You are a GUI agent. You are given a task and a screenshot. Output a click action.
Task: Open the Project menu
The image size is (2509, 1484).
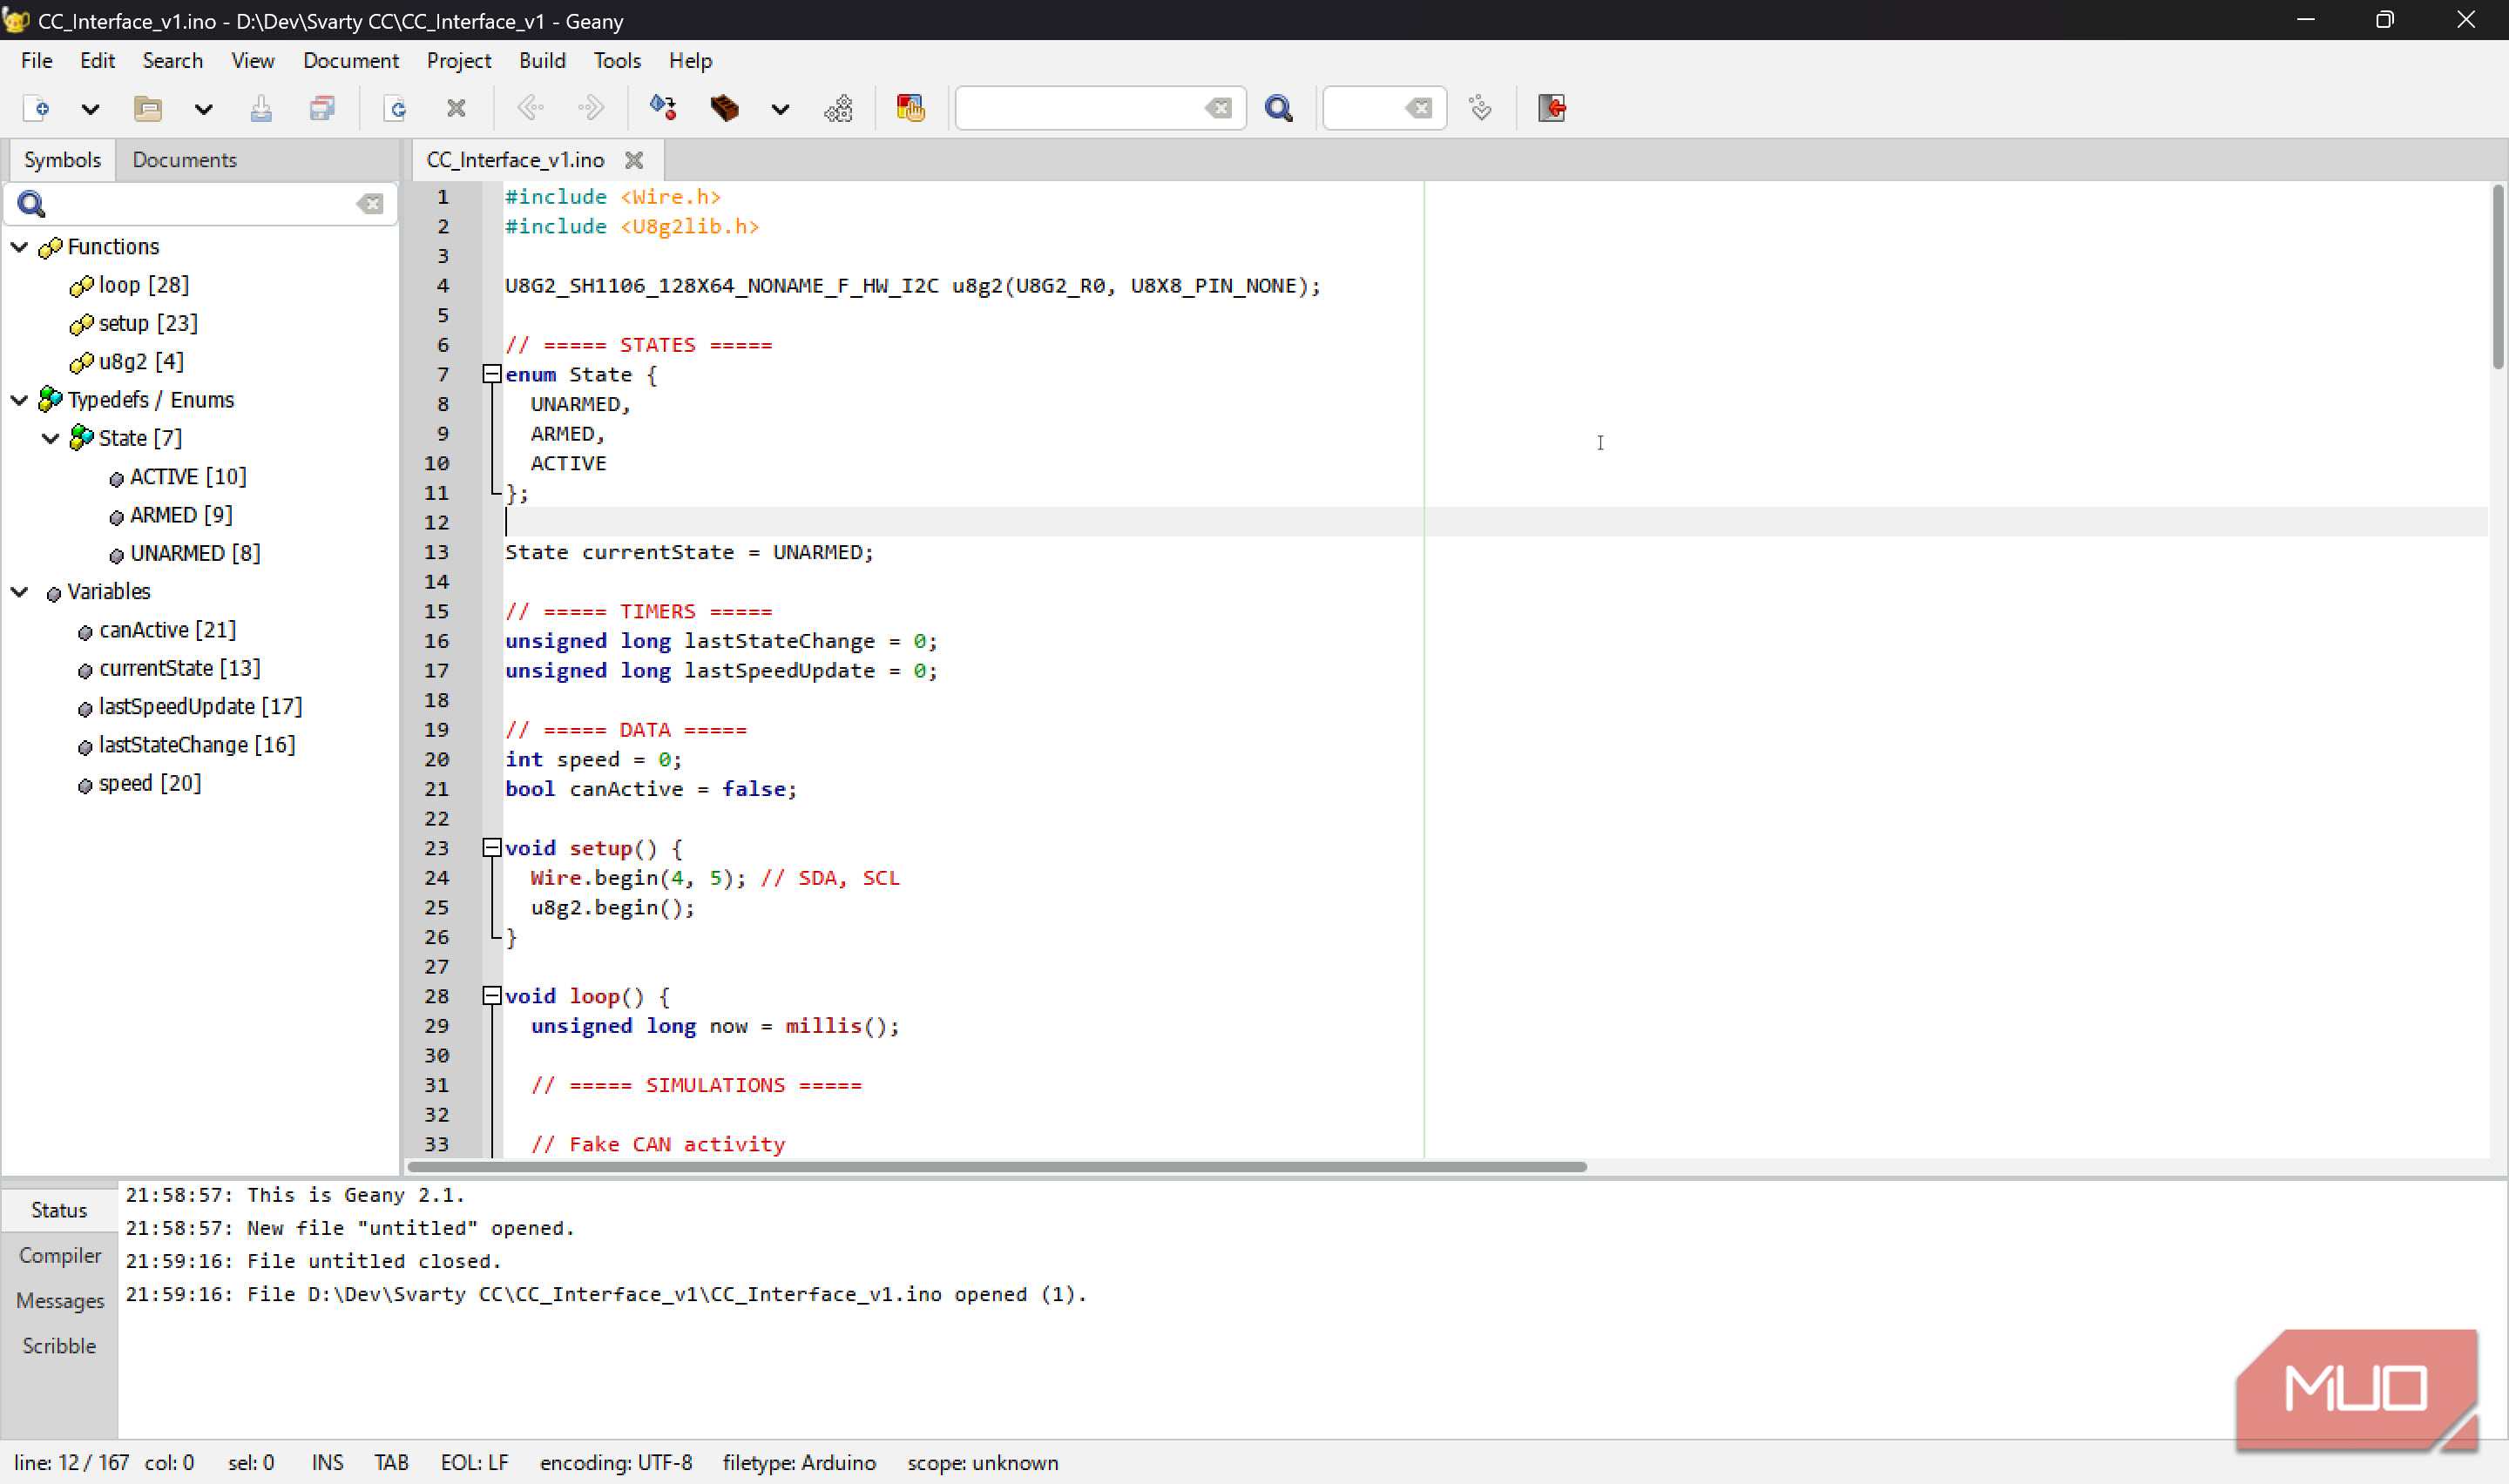pyautogui.click(x=459, y=61)
